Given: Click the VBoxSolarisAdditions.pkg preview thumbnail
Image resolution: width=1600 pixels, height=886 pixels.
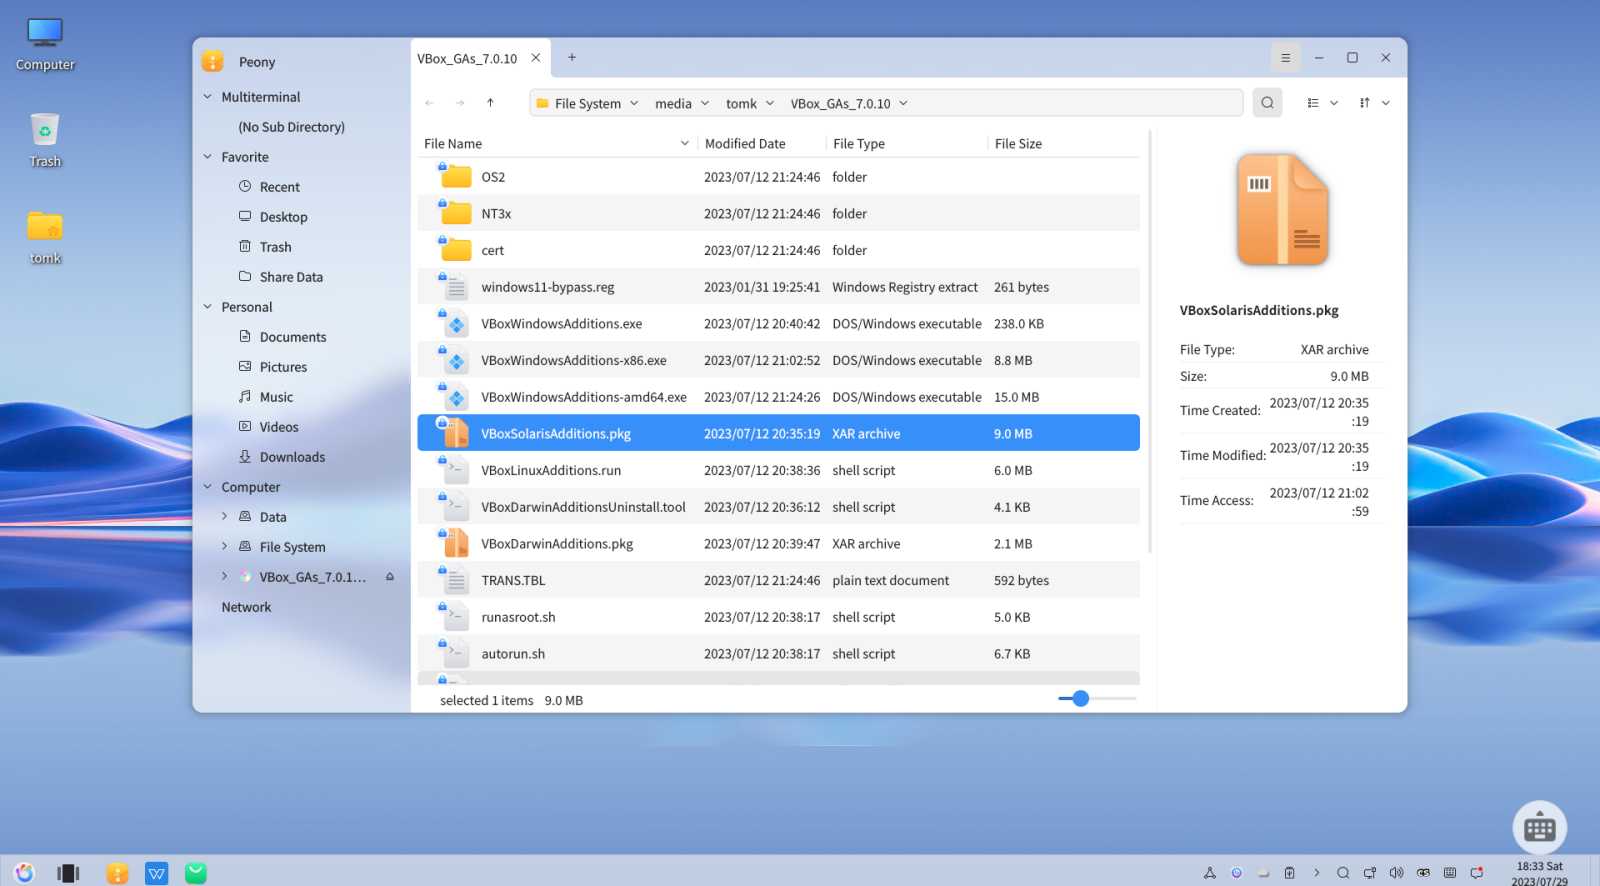Looking at the screenshot, I should 1283,209.
